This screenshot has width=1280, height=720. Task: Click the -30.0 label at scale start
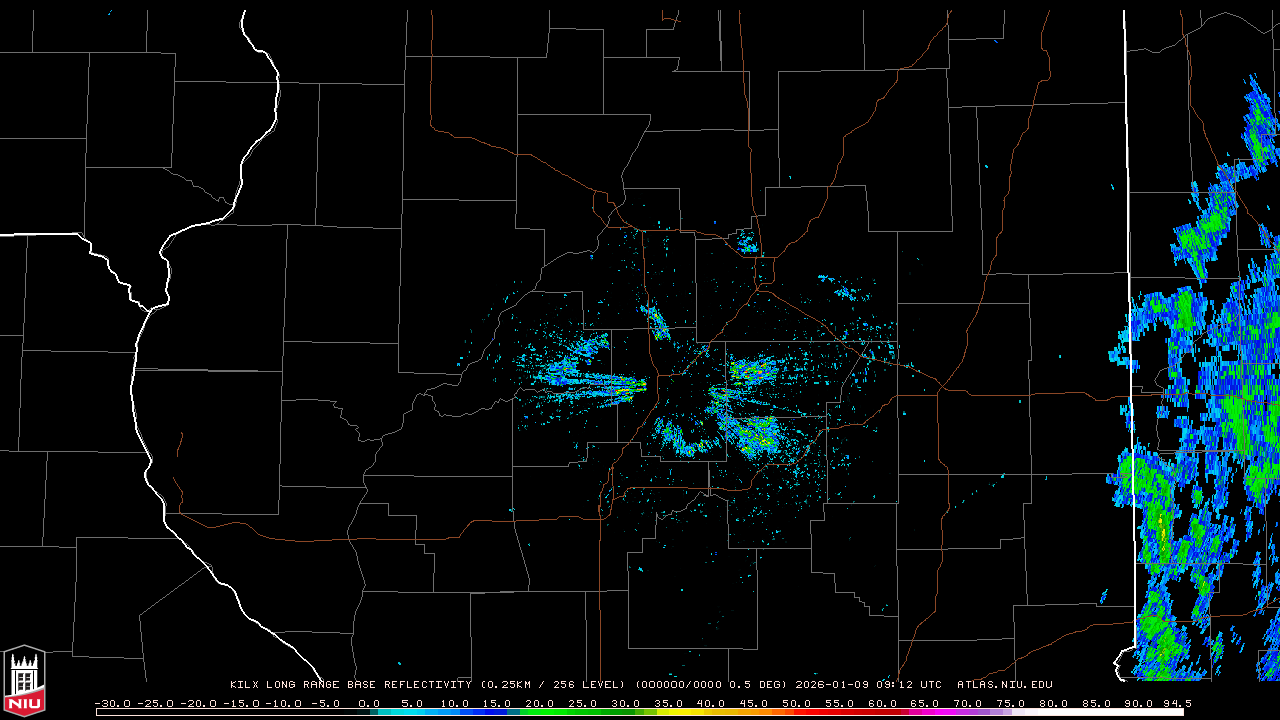111,704
